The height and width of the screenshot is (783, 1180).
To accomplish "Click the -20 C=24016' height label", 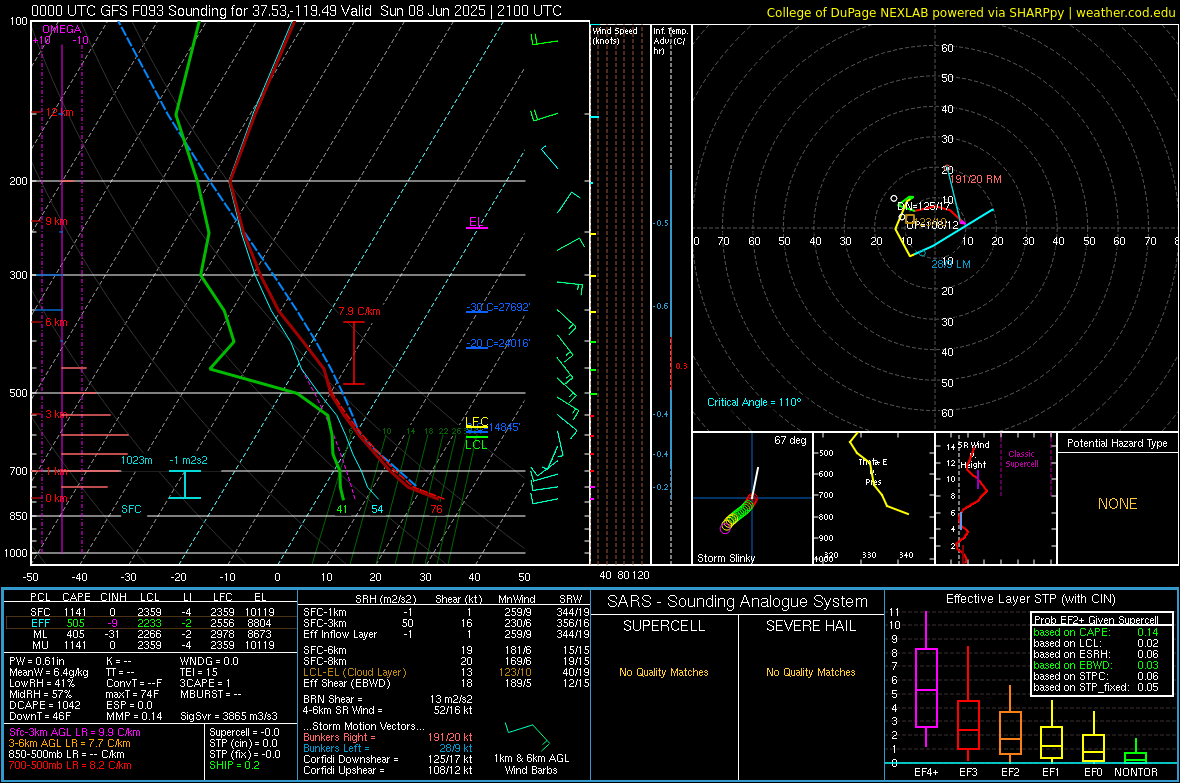I will 498,343.
